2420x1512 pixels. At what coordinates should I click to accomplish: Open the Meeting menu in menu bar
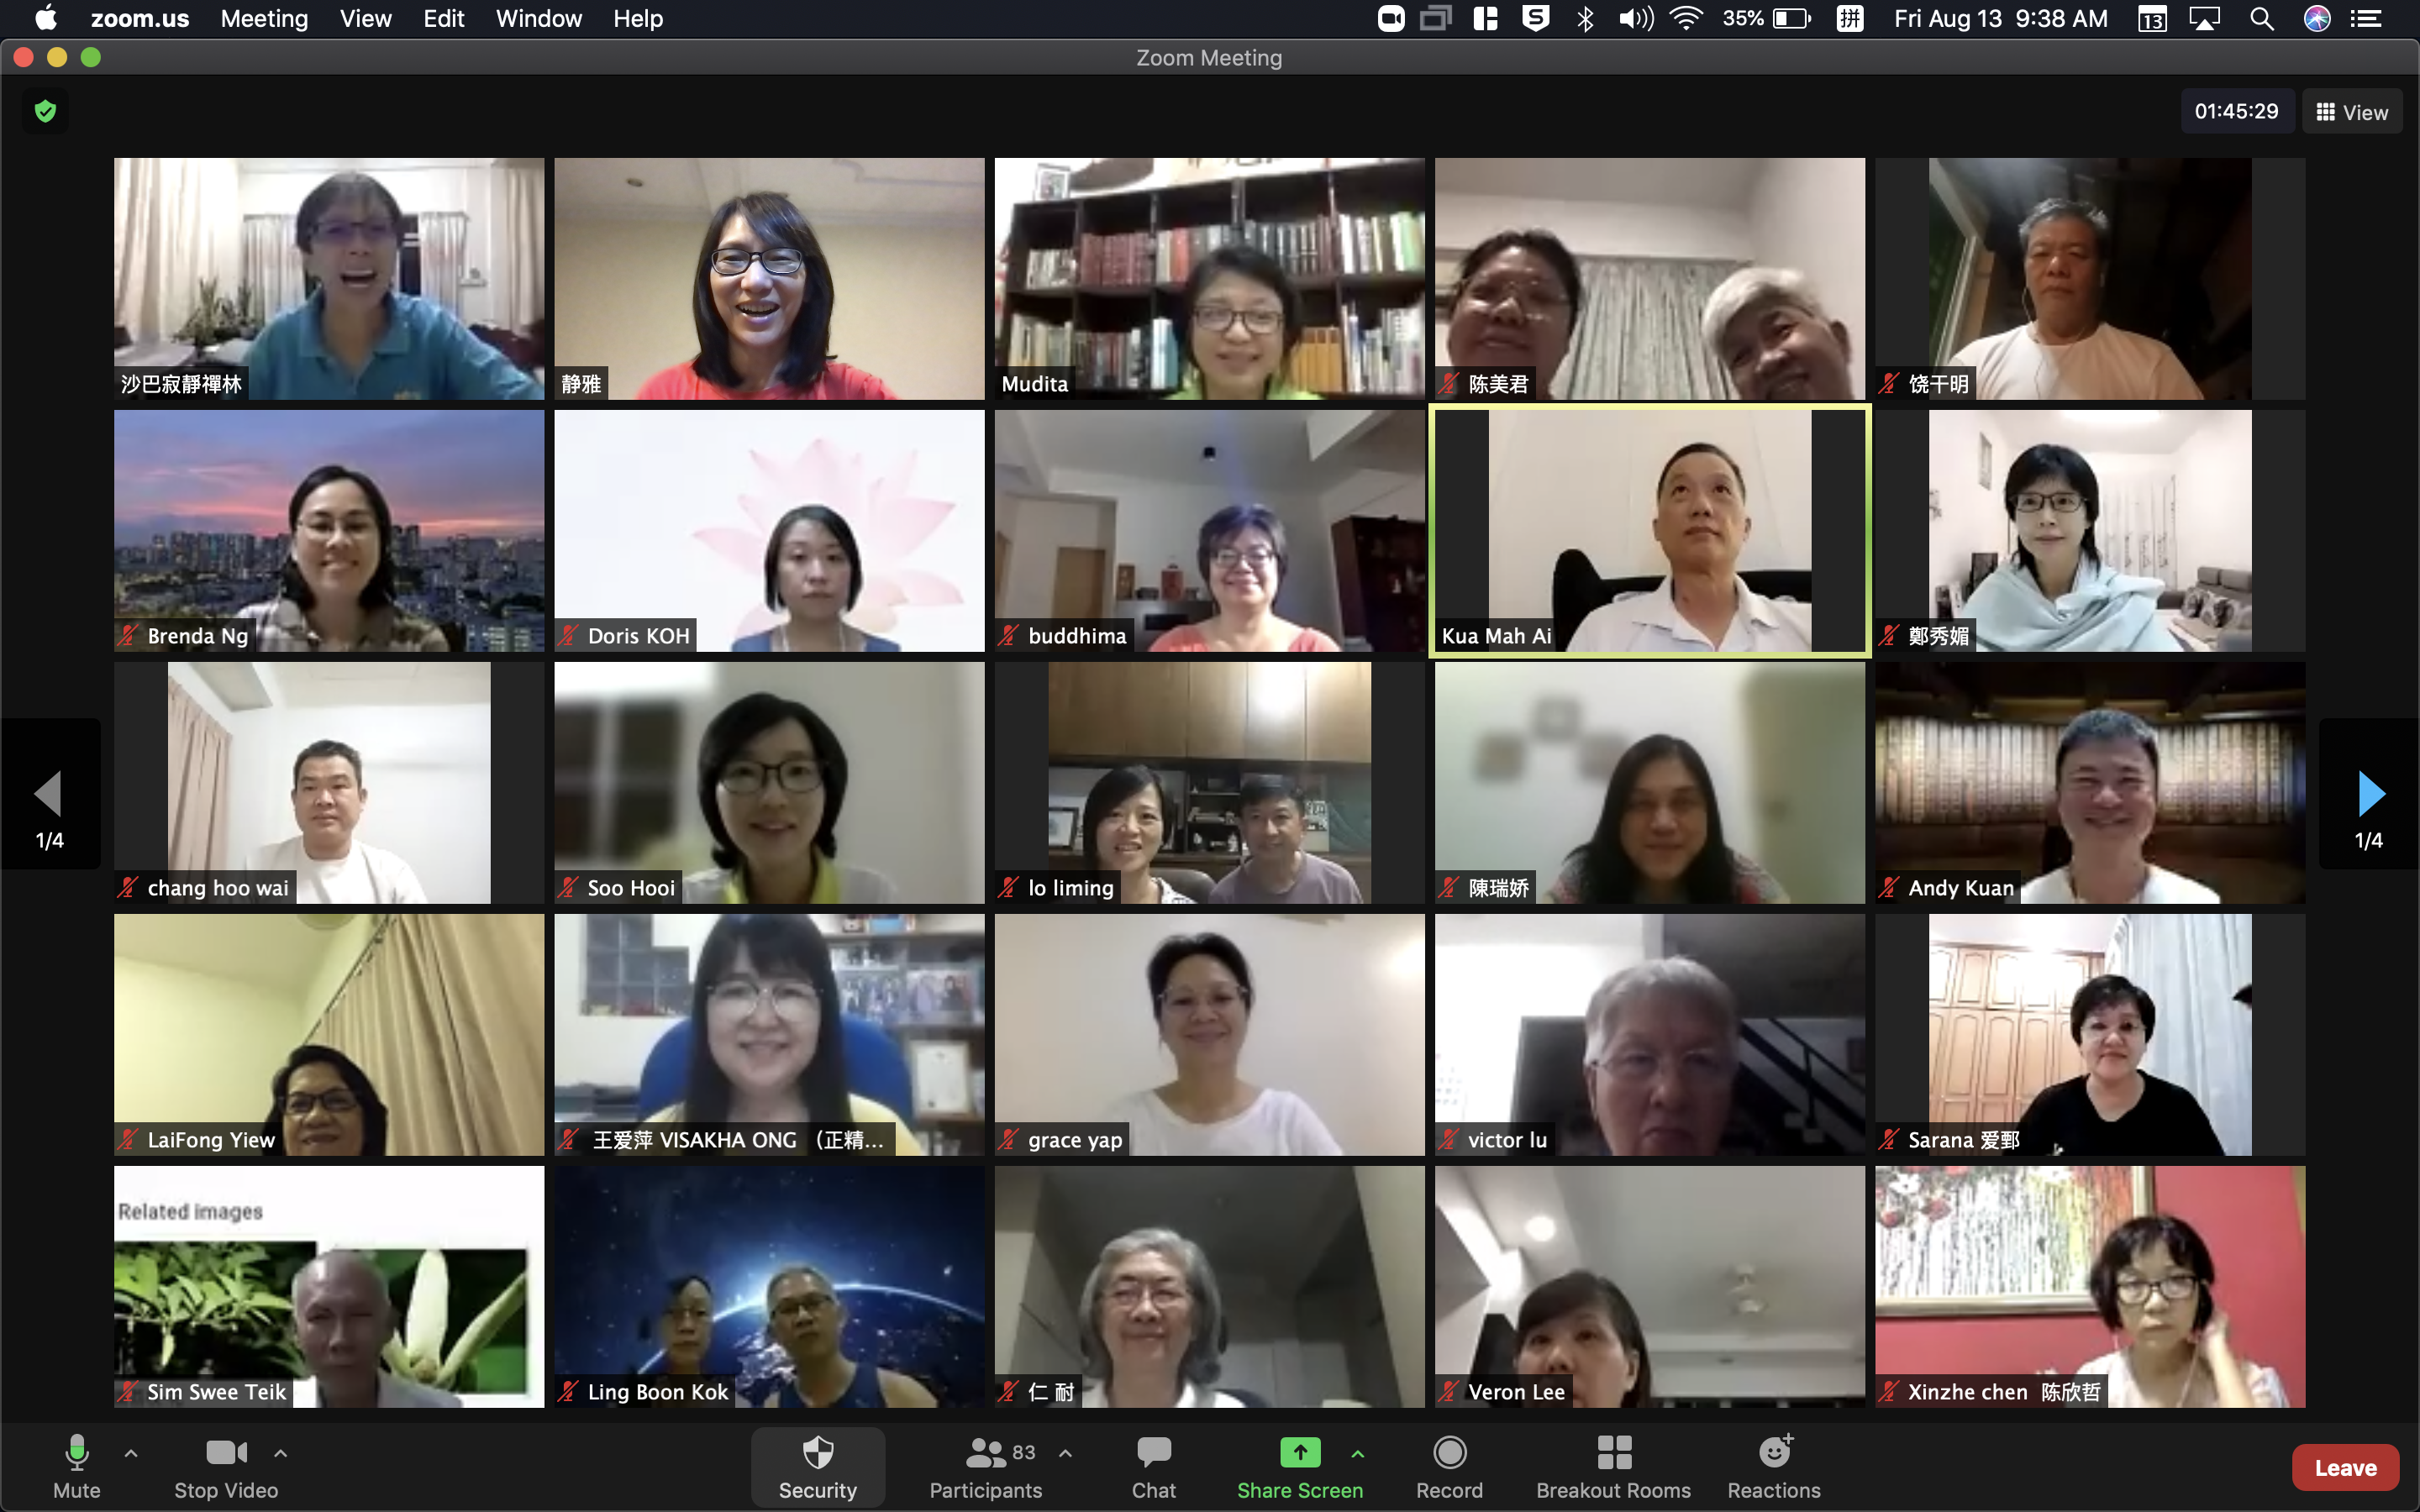point(264,18)
